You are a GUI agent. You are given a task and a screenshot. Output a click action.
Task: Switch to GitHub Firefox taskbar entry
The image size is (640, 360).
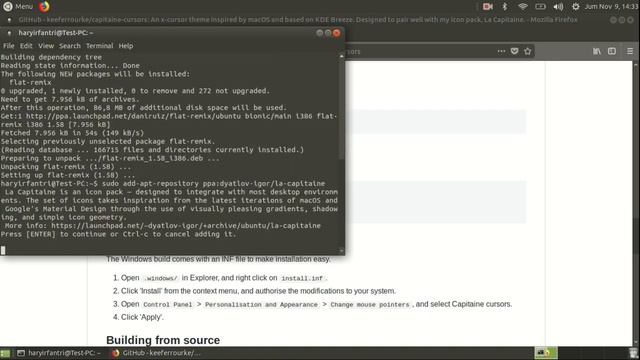point(157,353)
